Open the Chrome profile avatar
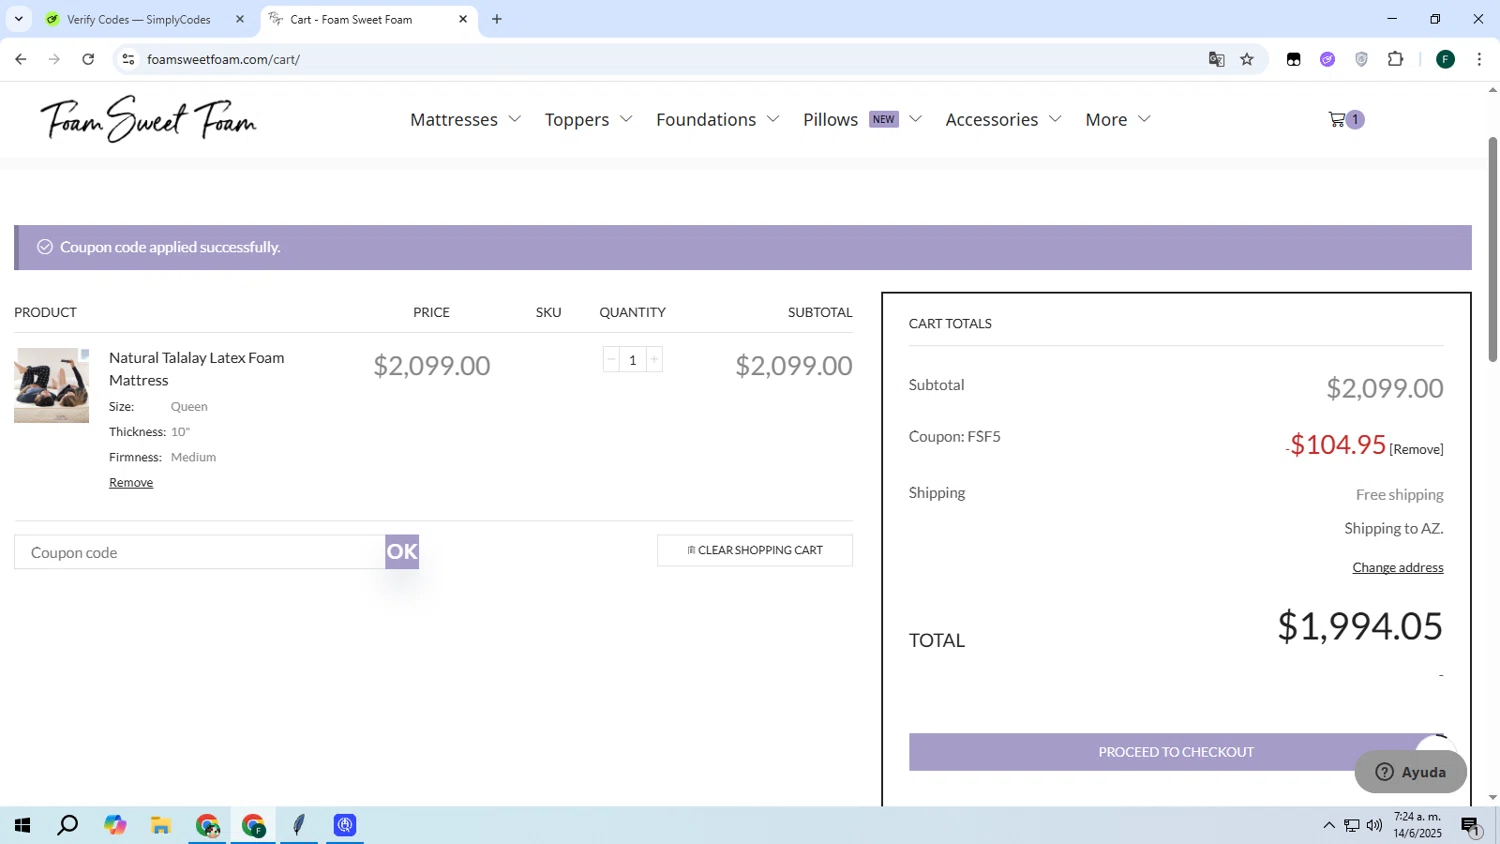Image resolution: width=1500 pixels, height=844 pixels. (x=1445, y=59)
